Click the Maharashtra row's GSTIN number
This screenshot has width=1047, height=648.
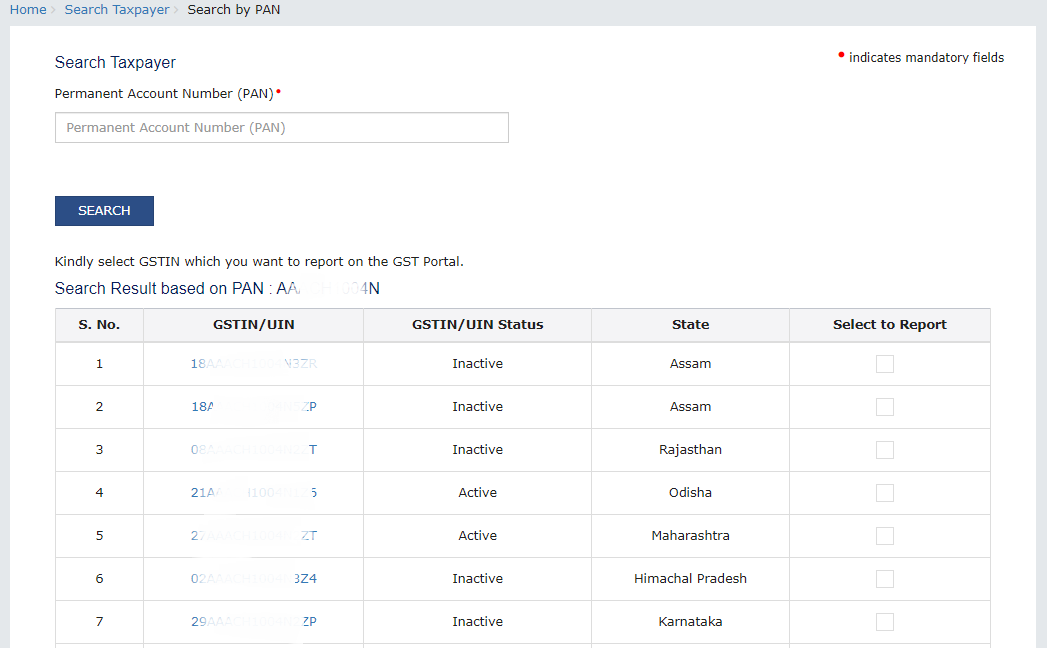[253, 535]
